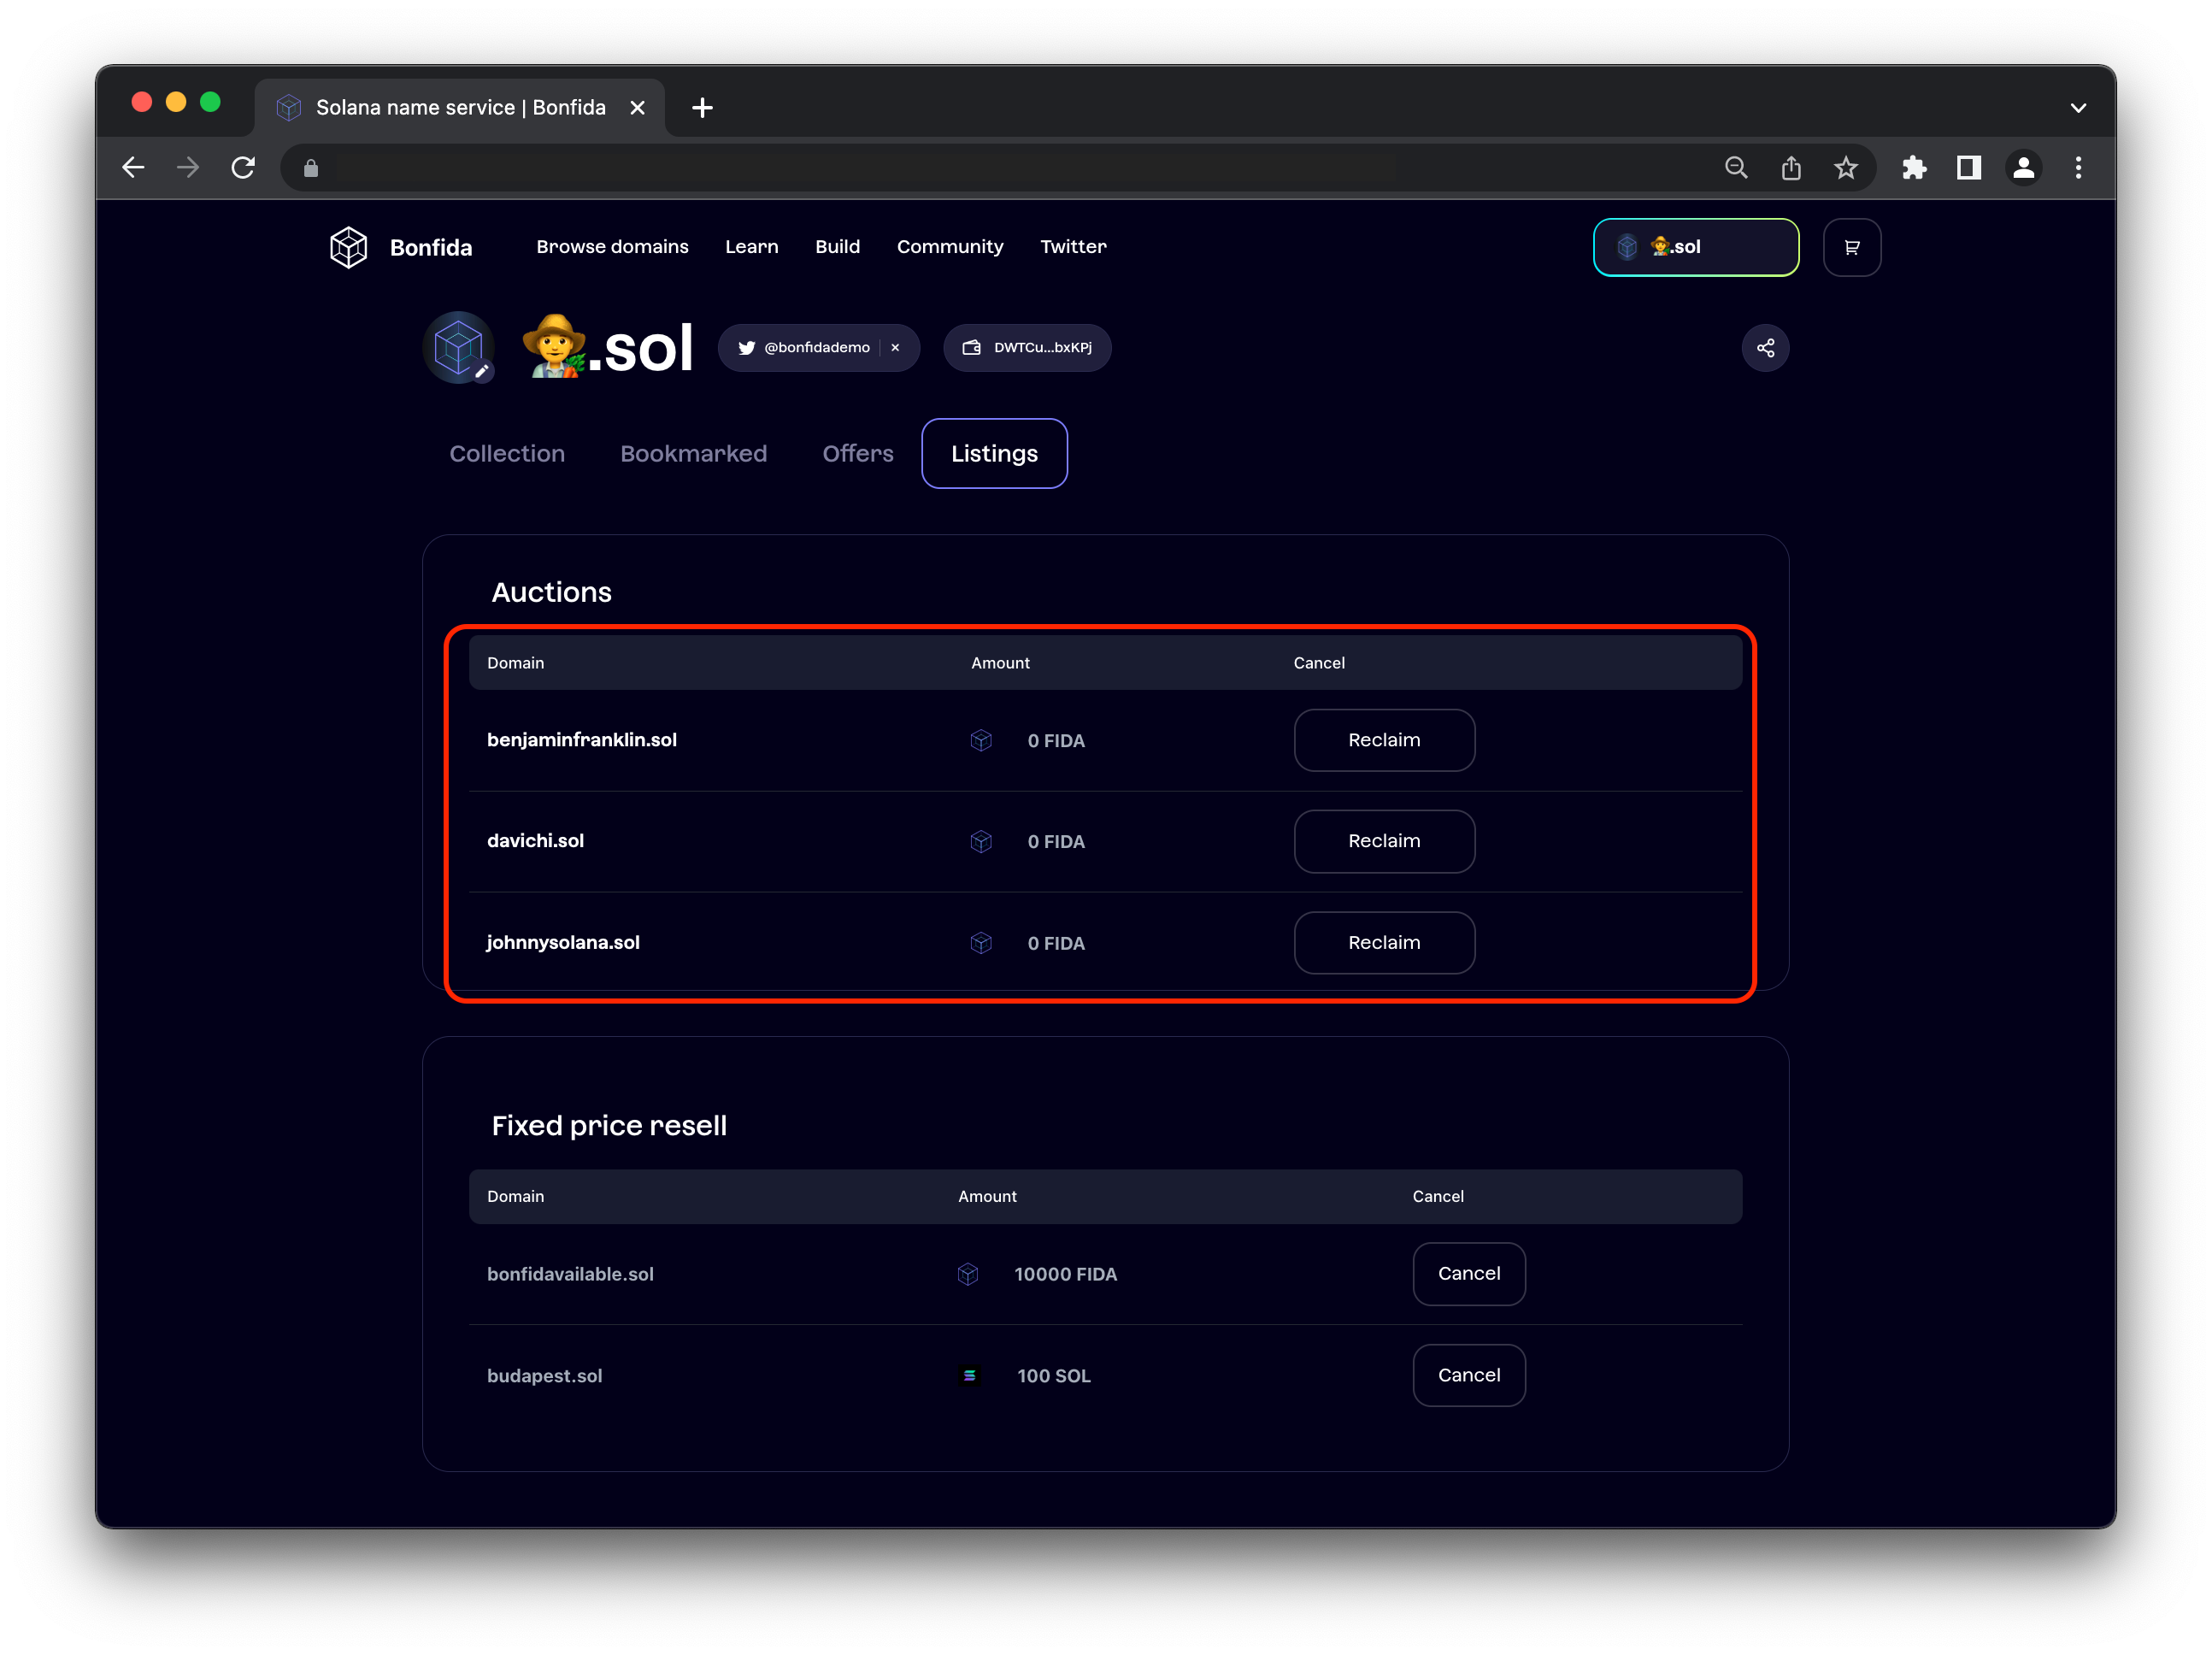
Task: Cancel the bonfidavailable.sol listing
Action: (x=1469, y=1274)
